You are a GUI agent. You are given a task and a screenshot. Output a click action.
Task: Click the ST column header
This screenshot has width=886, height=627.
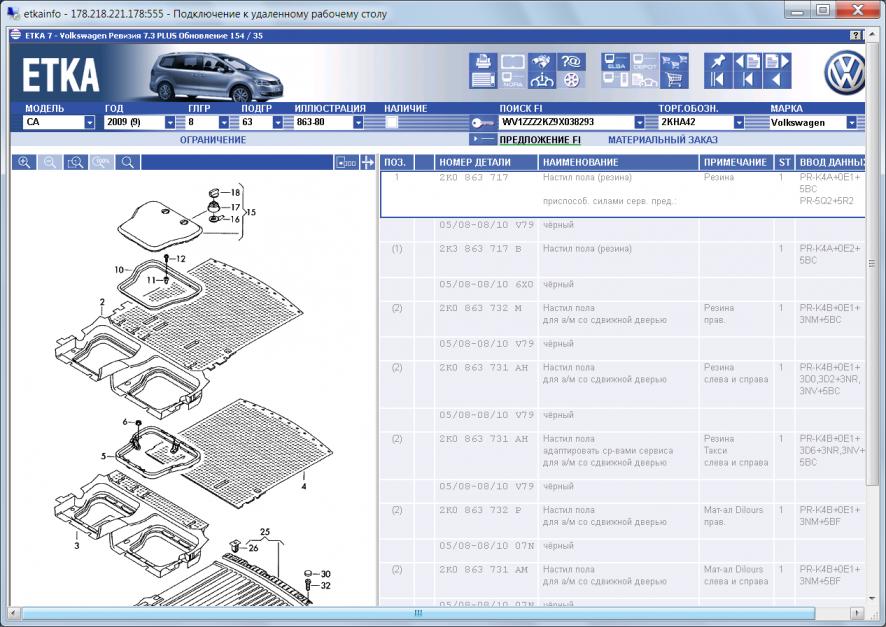click(784, 163)
